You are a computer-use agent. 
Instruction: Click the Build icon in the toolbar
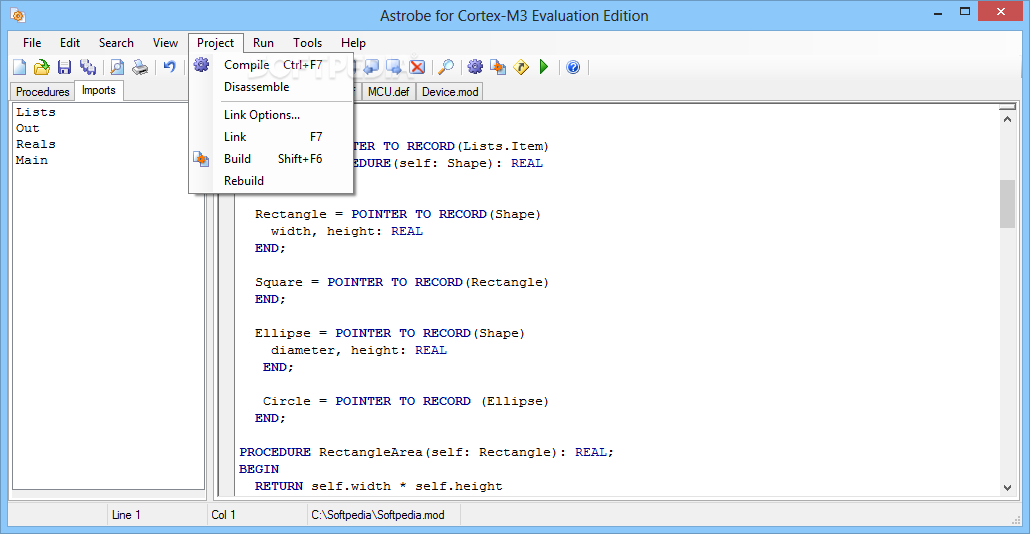coord(498,67)
